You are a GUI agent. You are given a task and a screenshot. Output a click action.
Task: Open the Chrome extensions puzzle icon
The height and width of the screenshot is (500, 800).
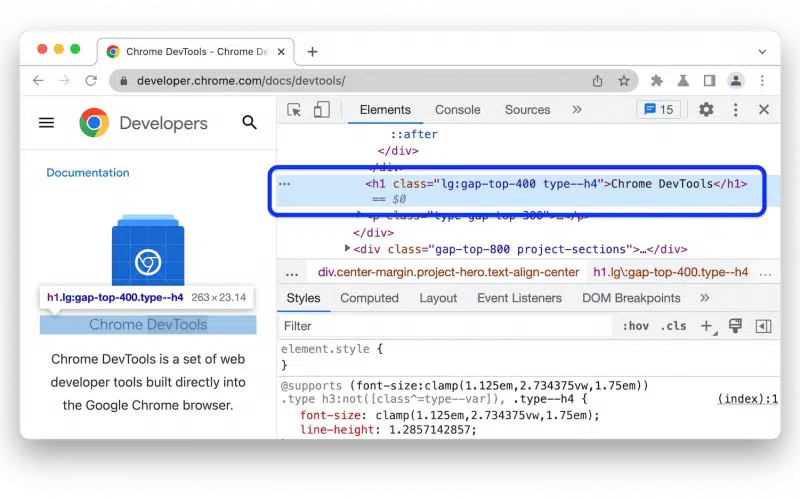point(657,81)
